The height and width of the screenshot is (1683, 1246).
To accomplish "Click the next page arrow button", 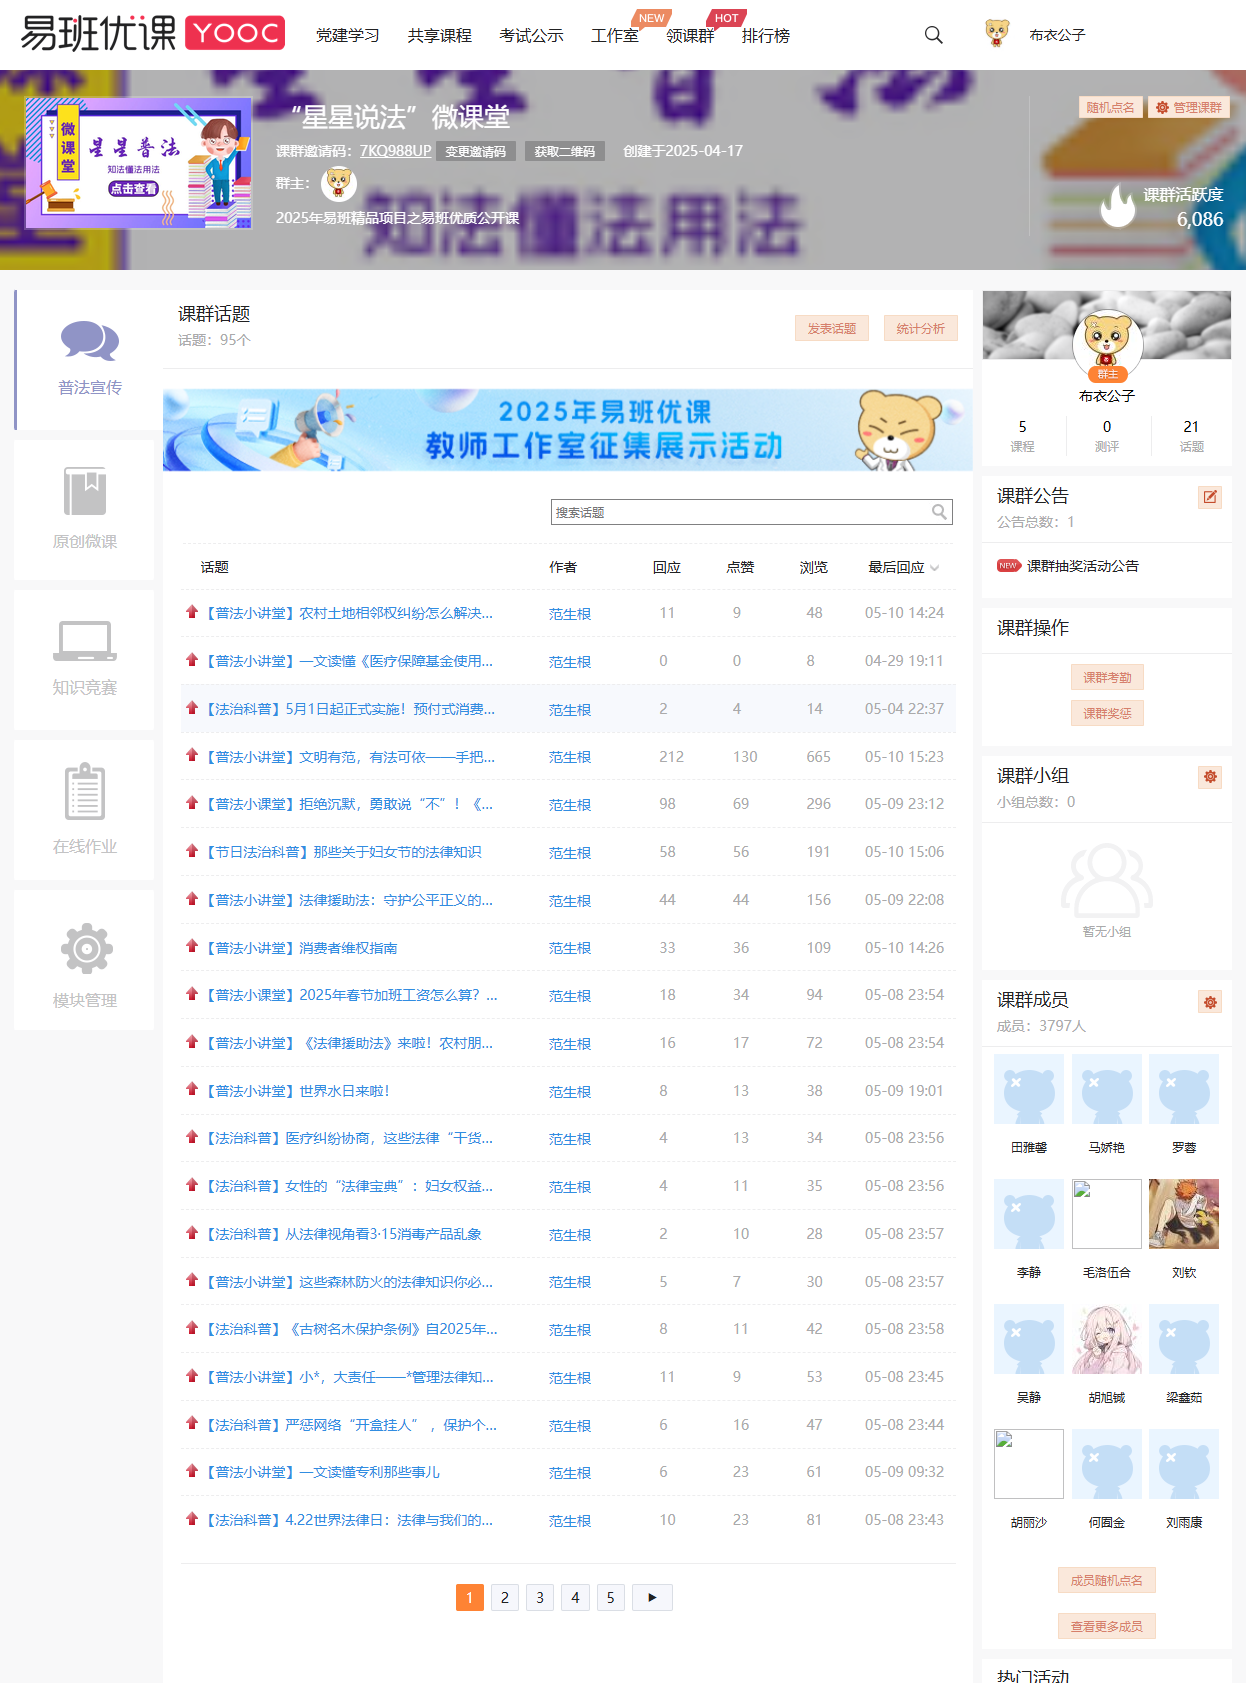I will coord(652,1597).
